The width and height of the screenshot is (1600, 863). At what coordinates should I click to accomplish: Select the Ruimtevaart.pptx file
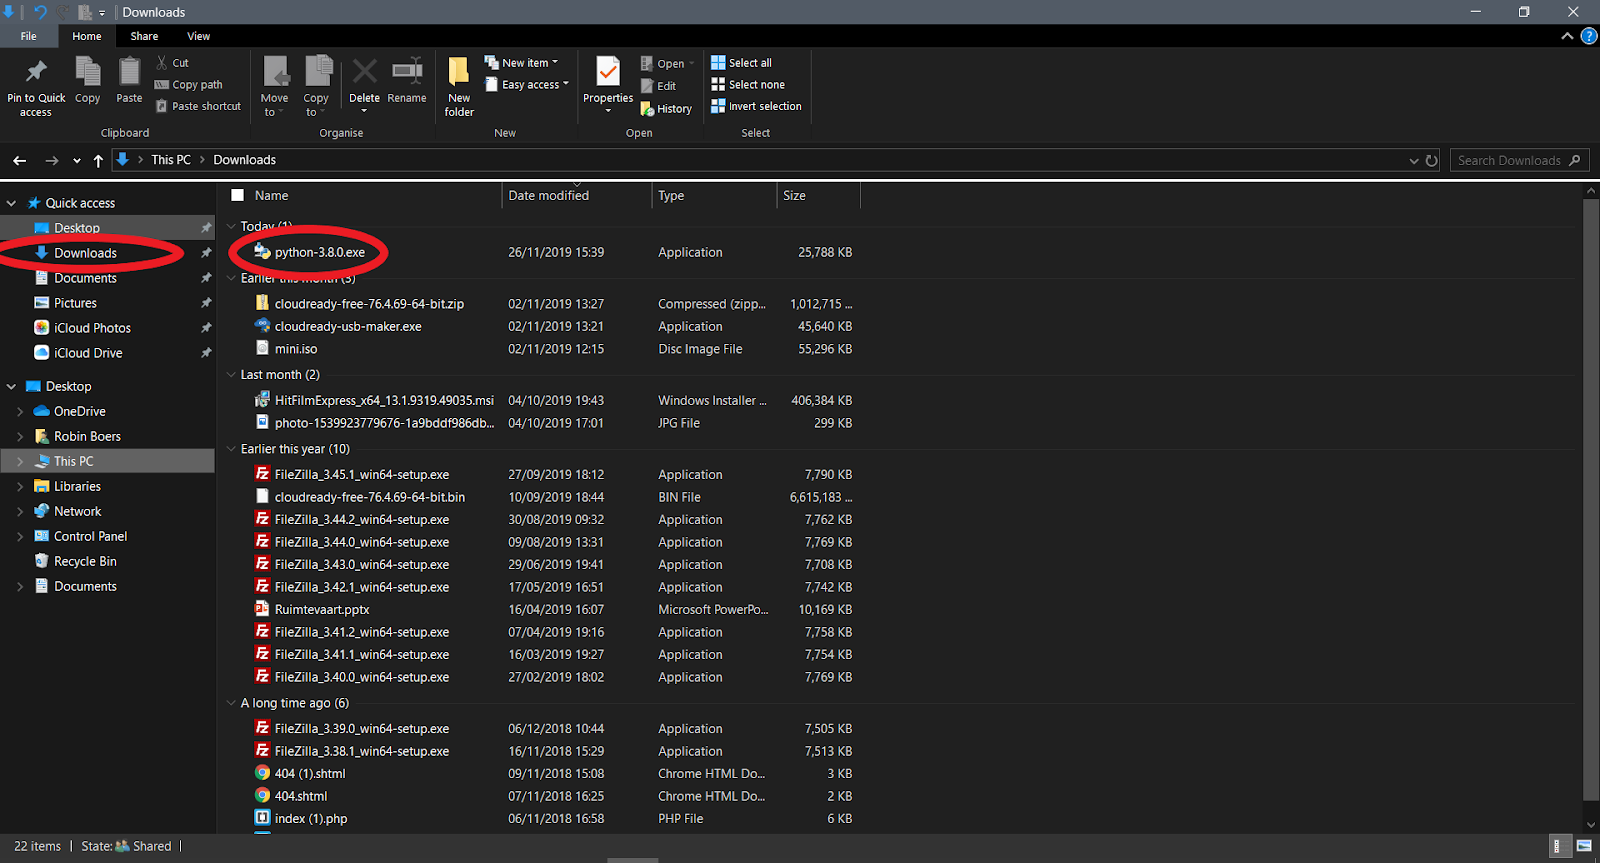[x=322, y=609]
